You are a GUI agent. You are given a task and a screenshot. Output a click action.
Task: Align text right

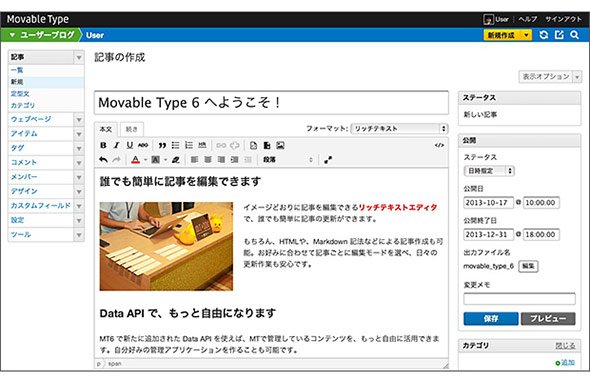[221, 160]
